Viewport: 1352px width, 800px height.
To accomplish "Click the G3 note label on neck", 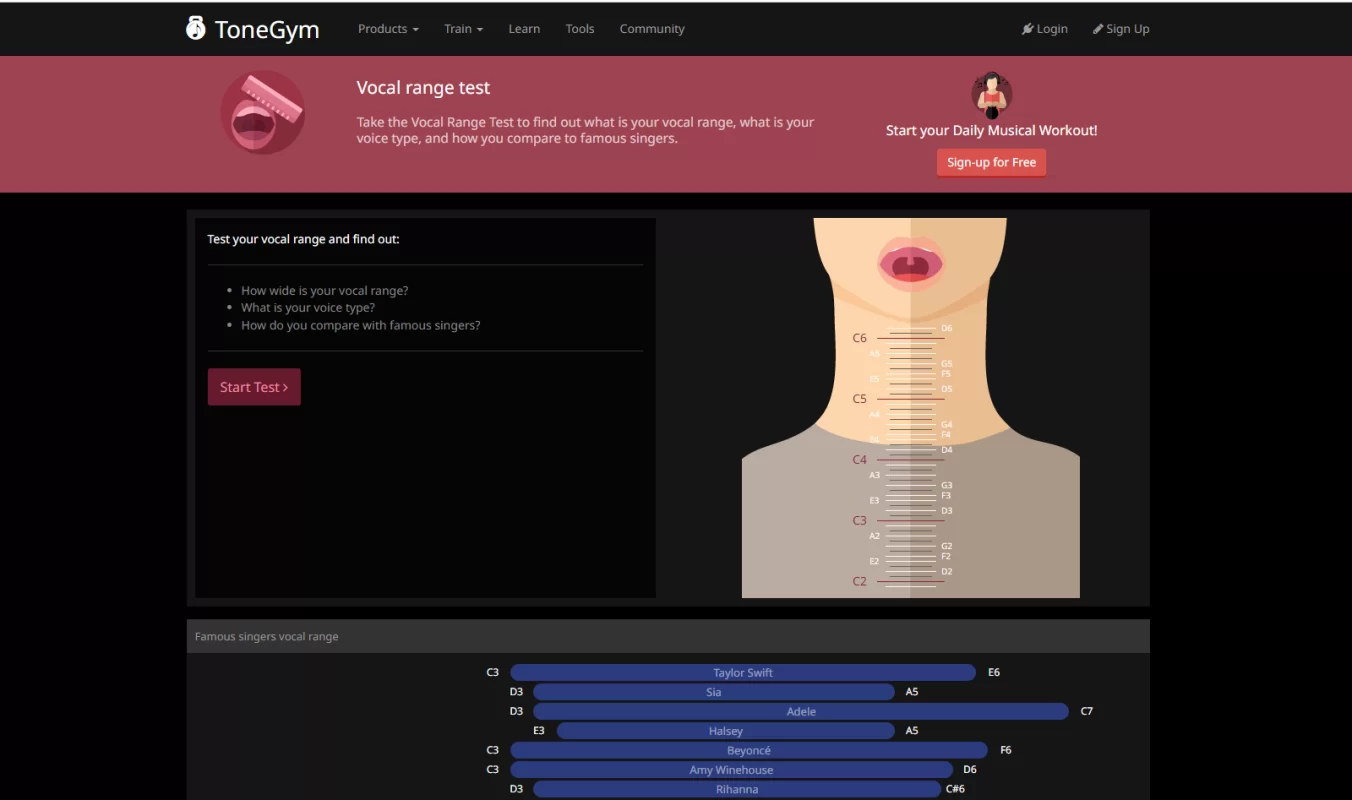I will (x=947, y=486).
